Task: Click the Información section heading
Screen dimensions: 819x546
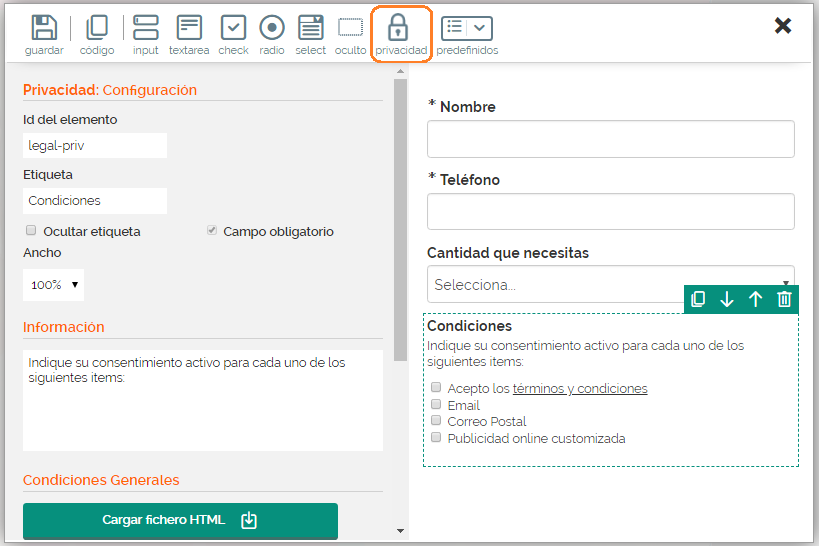Action: 64,327
